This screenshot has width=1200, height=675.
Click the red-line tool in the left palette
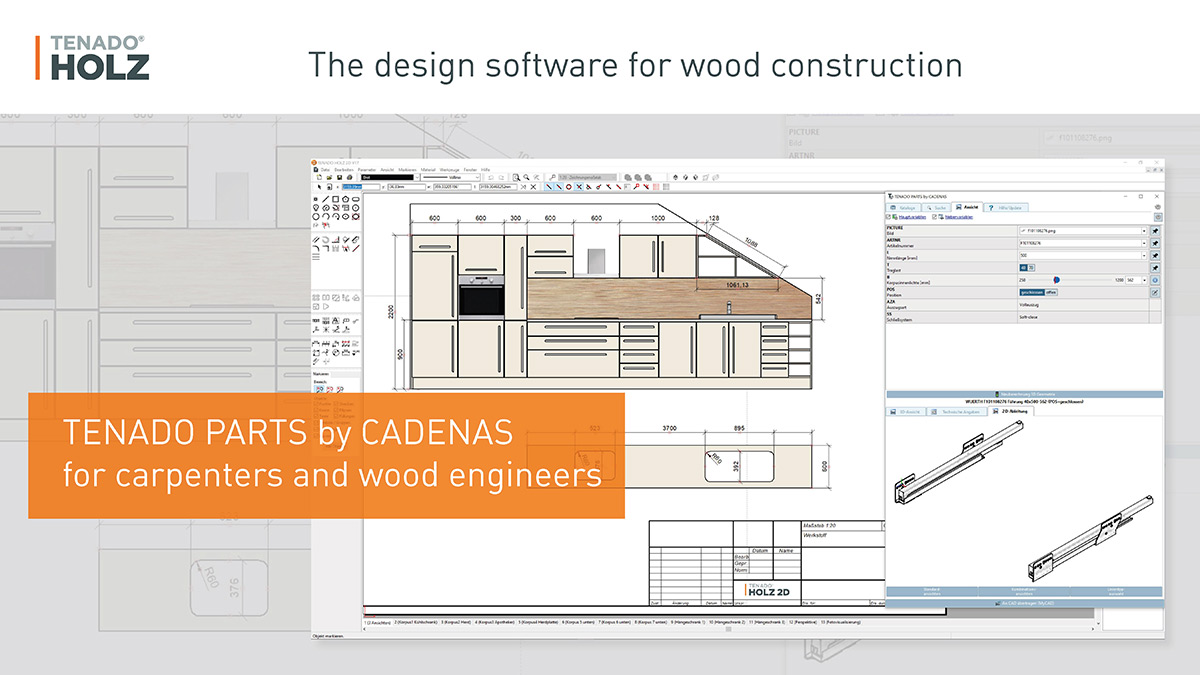(356, 246)
